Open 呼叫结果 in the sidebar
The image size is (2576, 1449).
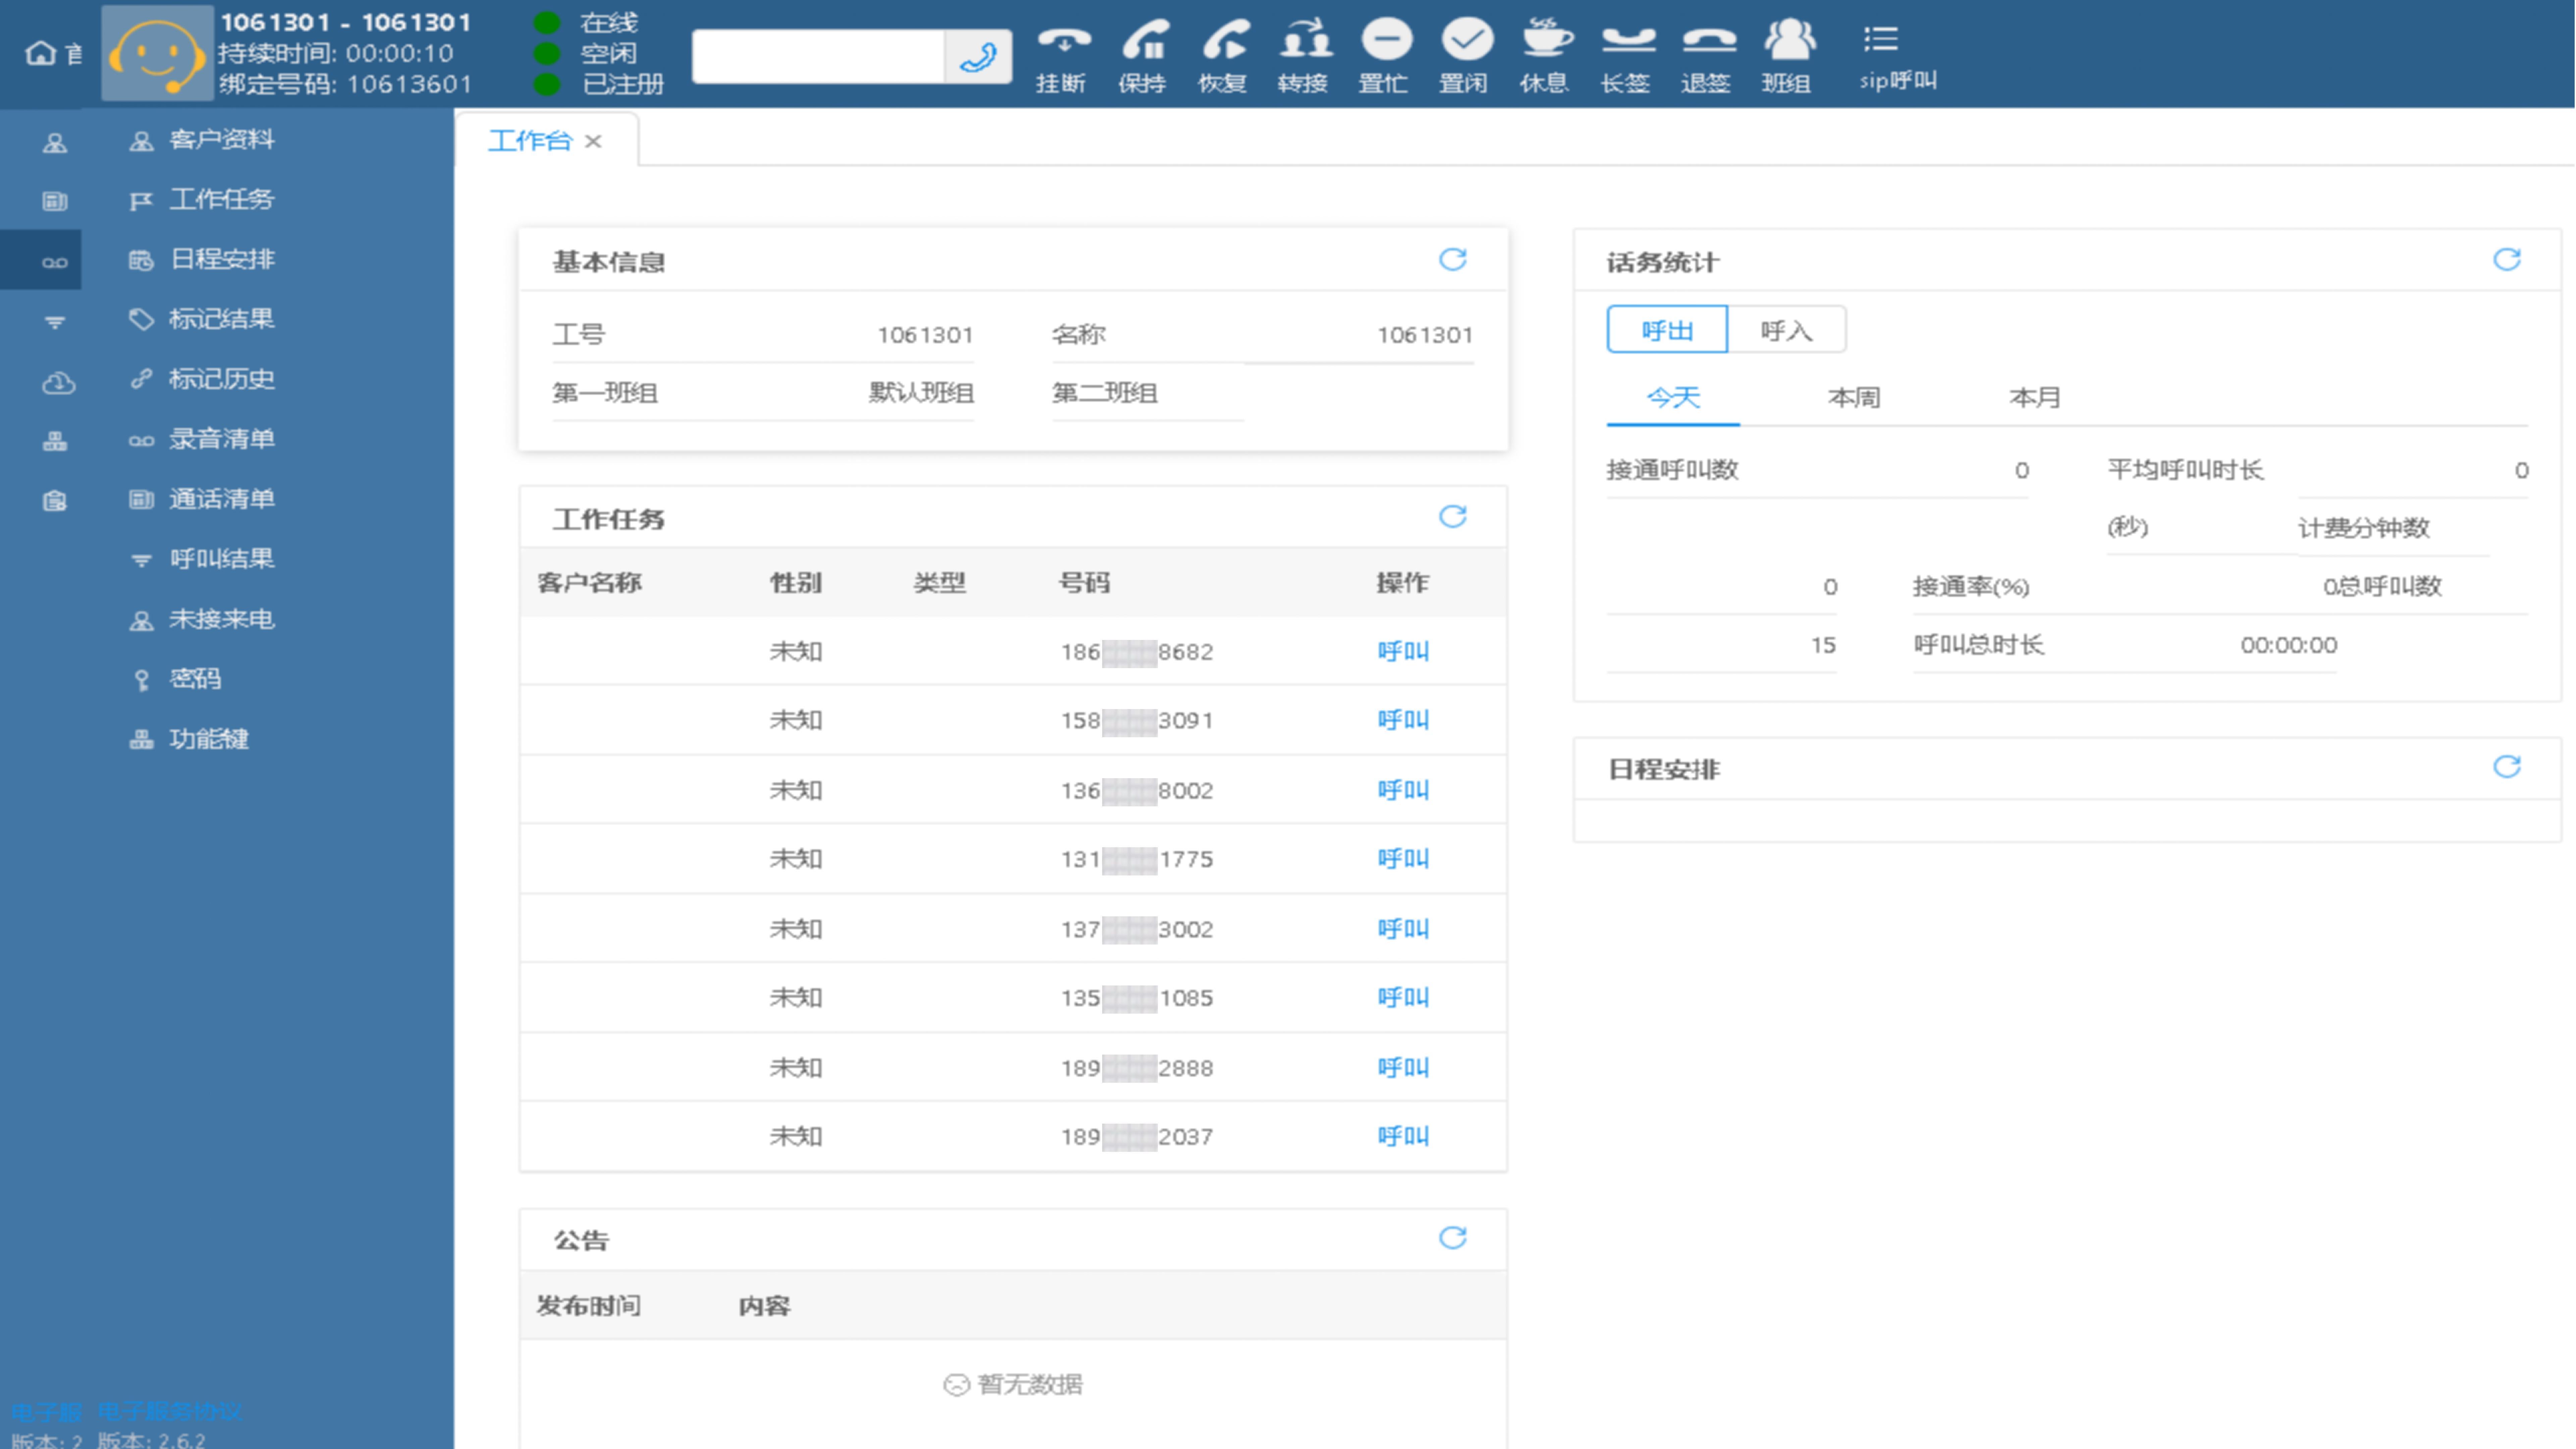point(222,559)
